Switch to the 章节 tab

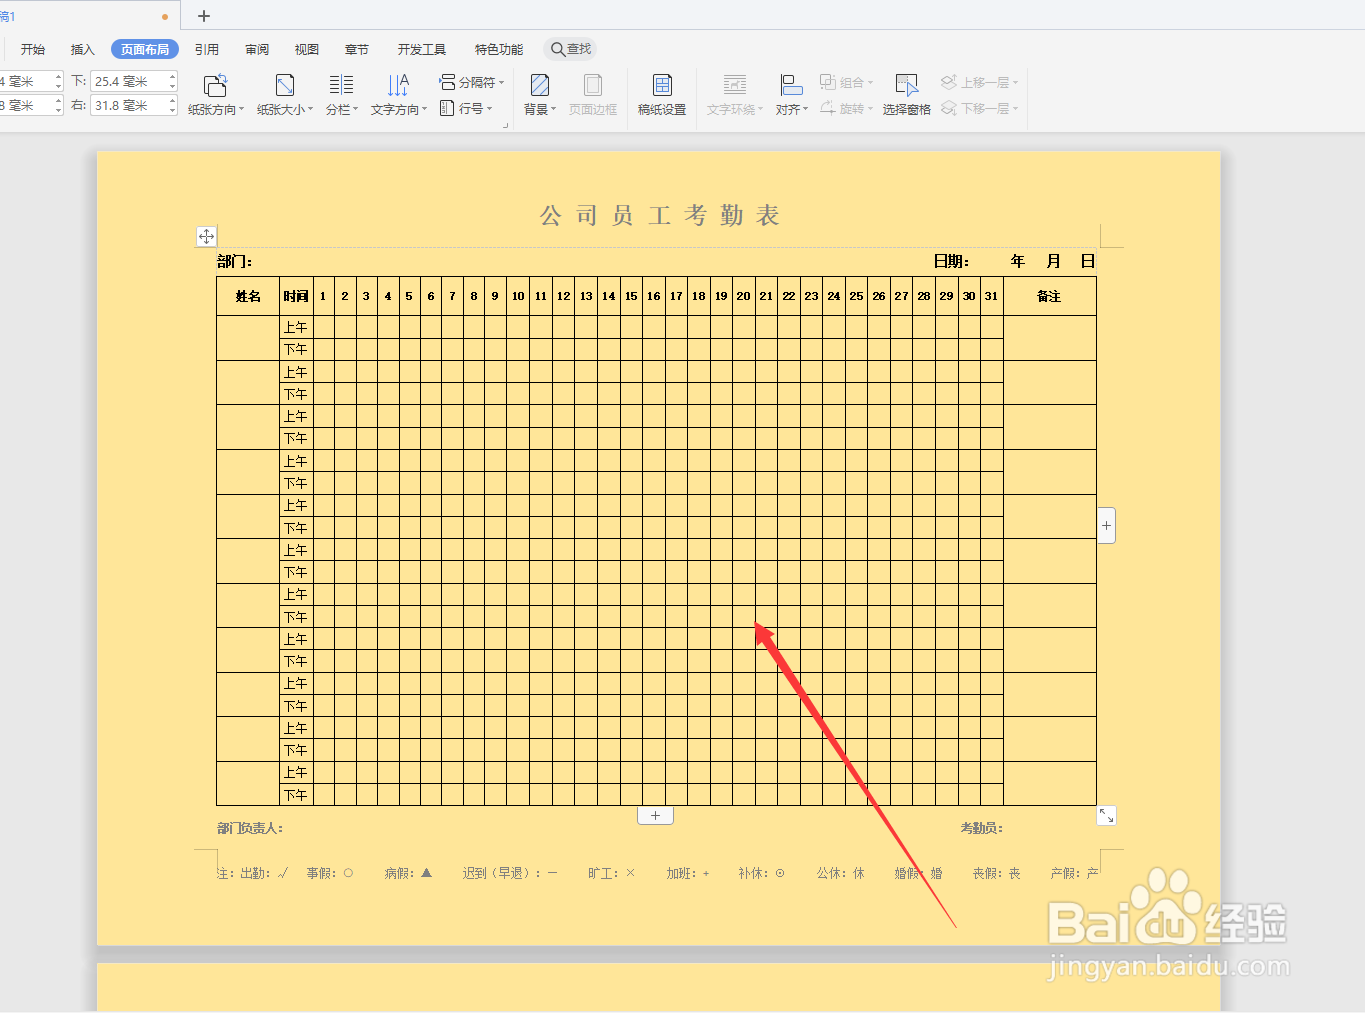(x=357, y=49)
